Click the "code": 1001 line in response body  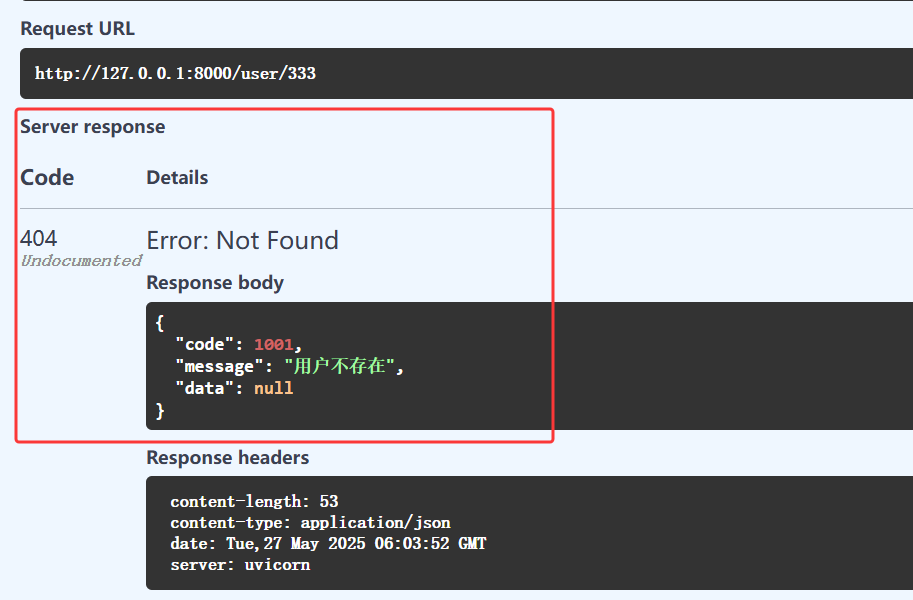[x=238, y=344]
